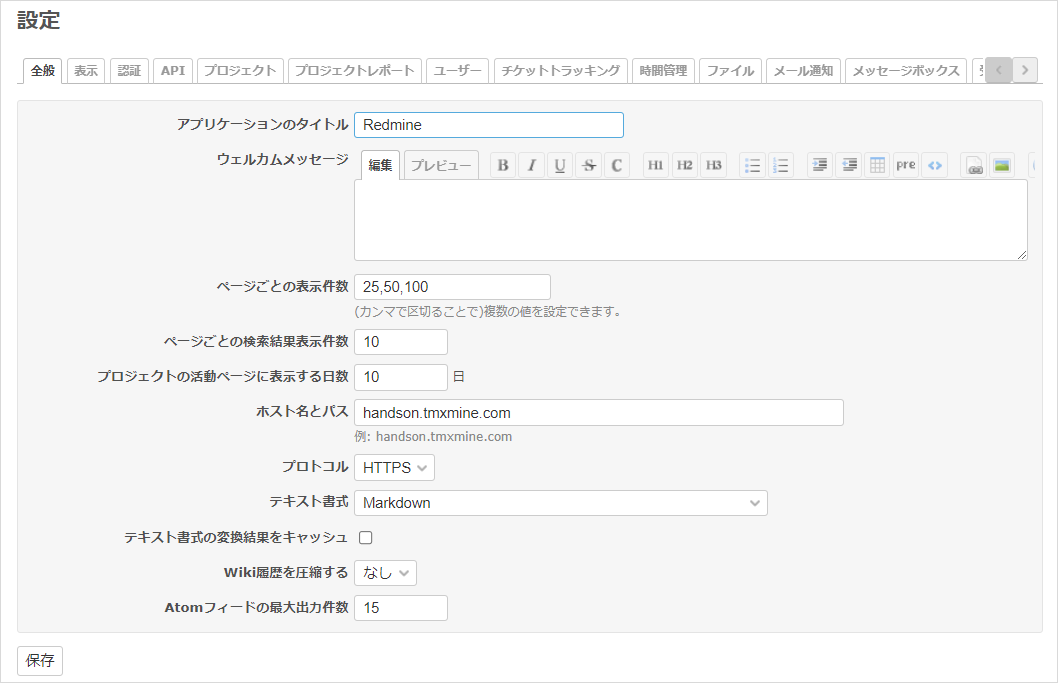Click the application title input field
This screenshot has width=1058, height=683.
[488, 125]
